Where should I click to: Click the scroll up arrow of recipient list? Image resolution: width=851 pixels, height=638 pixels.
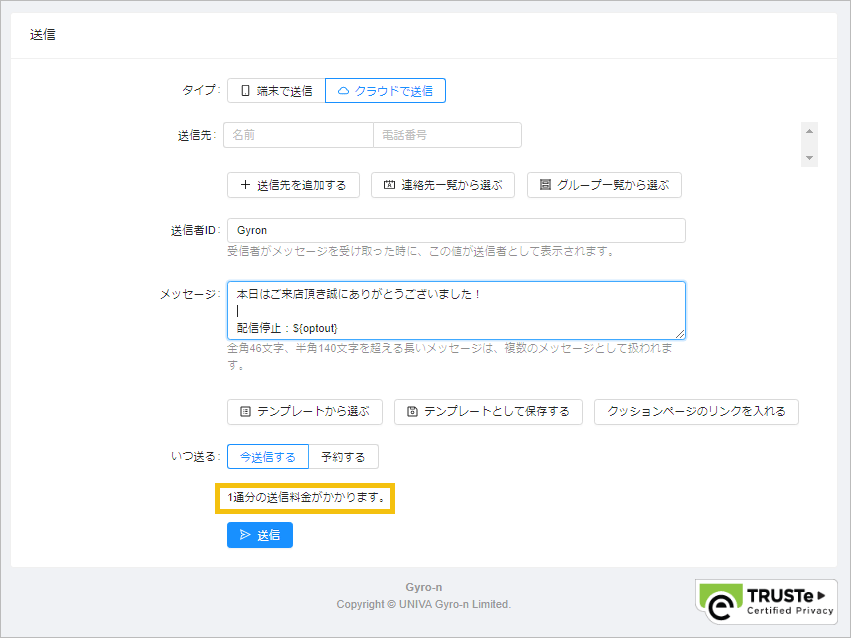(809, 131)
